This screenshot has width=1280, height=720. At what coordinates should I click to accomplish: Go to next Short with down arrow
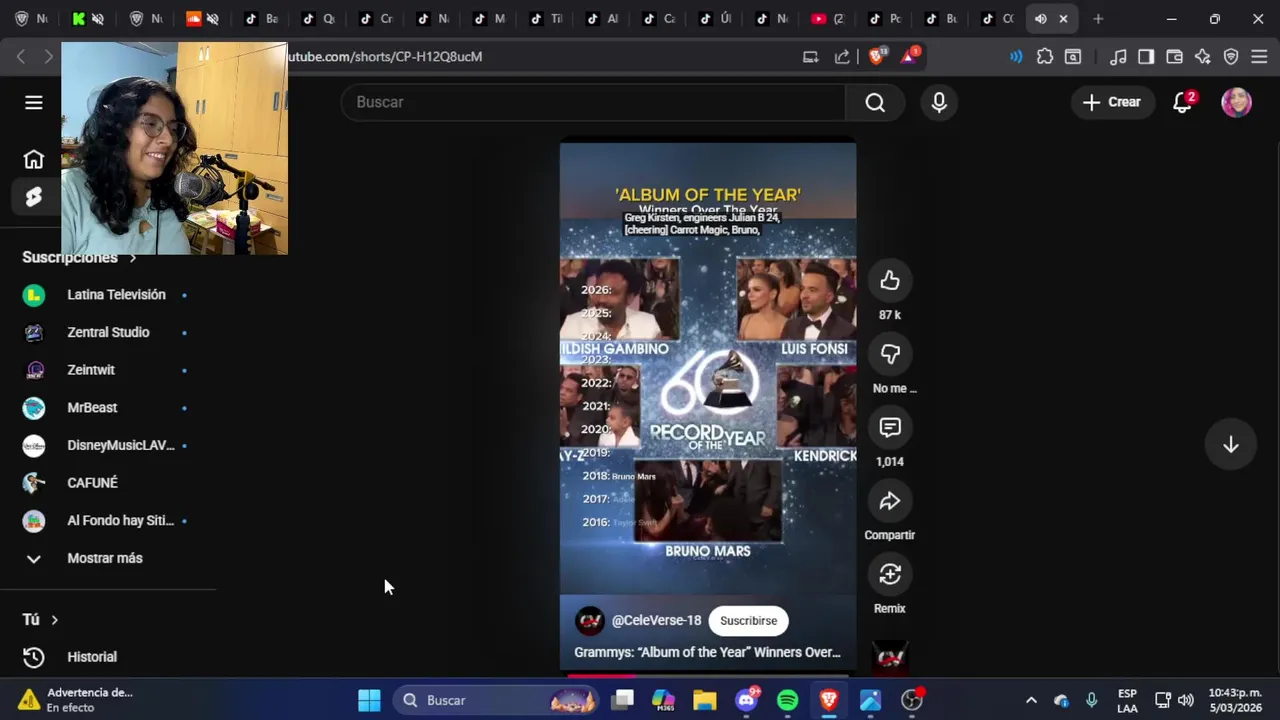pyautogui.click(x=1231, y=445)
